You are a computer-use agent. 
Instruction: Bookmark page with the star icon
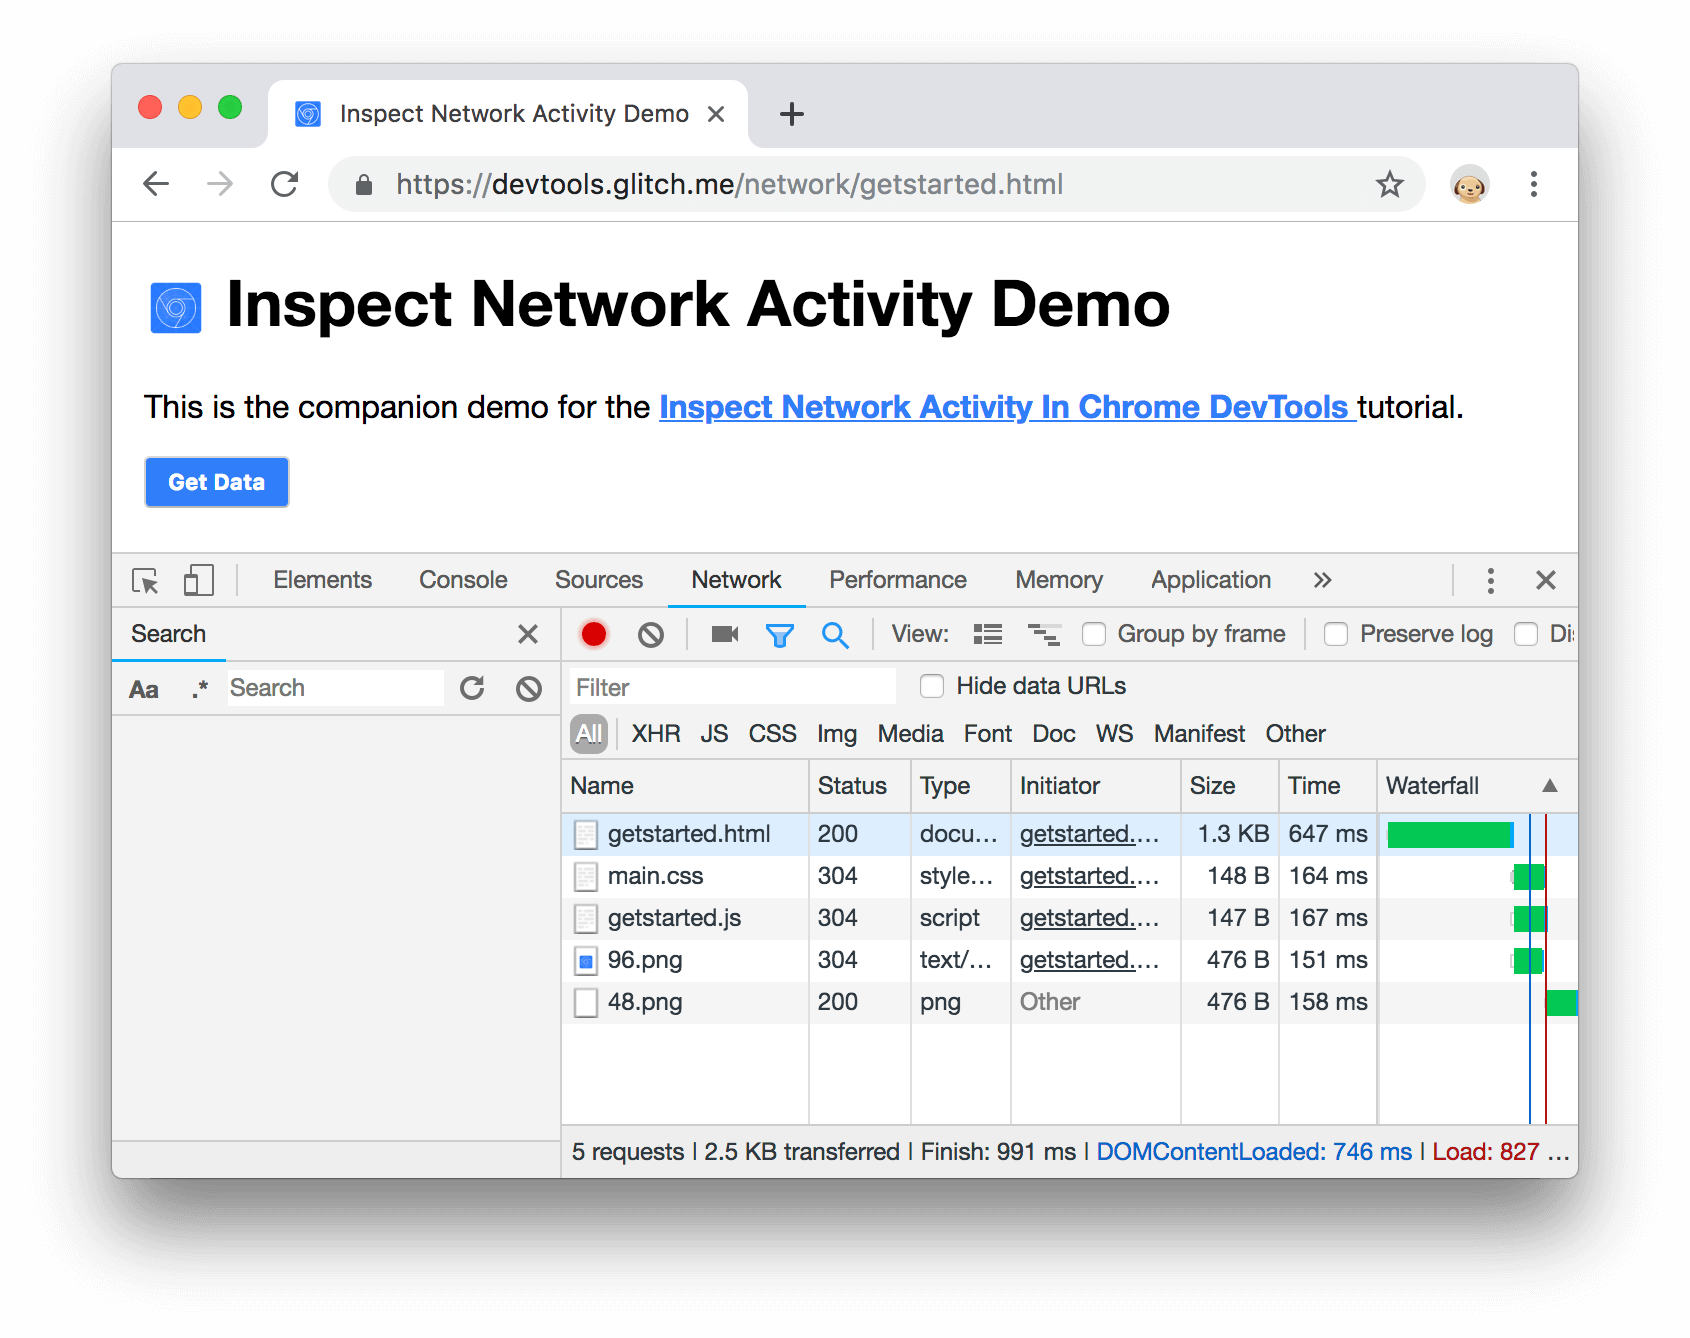pos(1389,184)
